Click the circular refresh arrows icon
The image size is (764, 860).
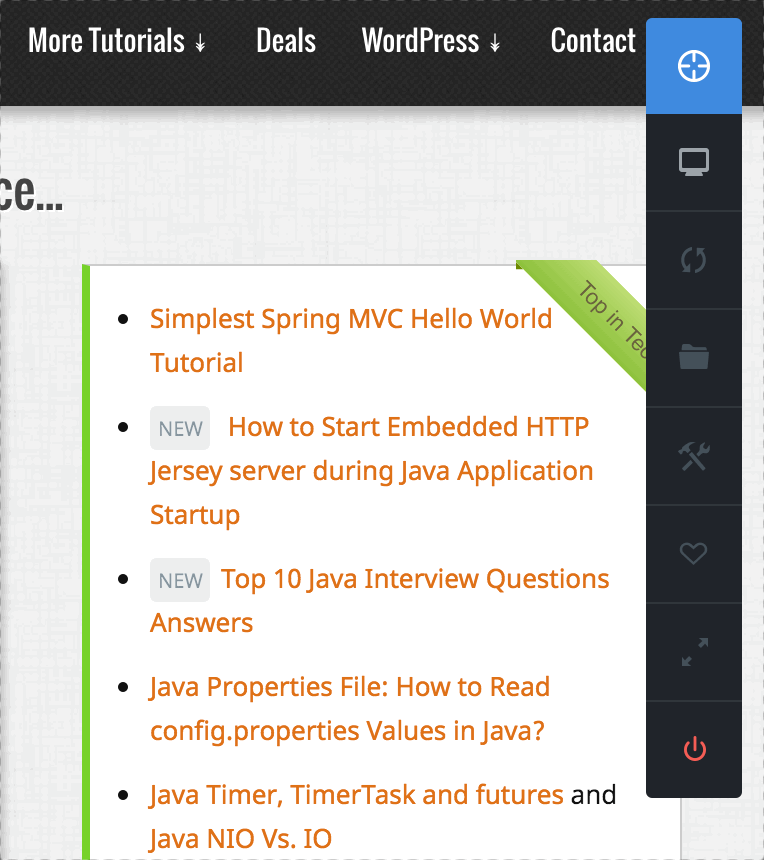pos(693,260)
